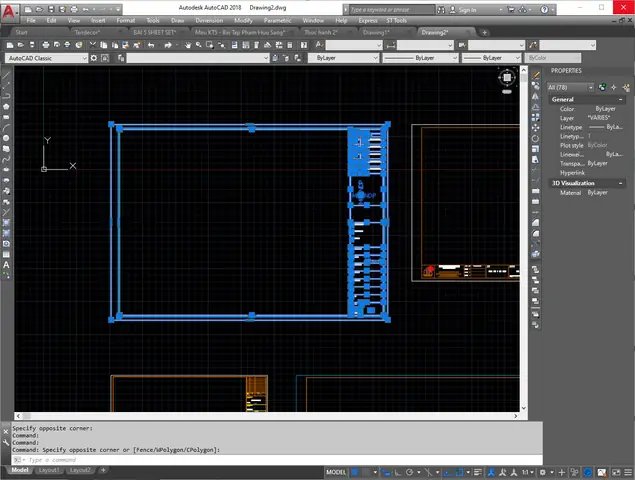Click the Redo arrow in standard toolbar
This screenshot has width=635, height=480.
[x=168, y=45]
